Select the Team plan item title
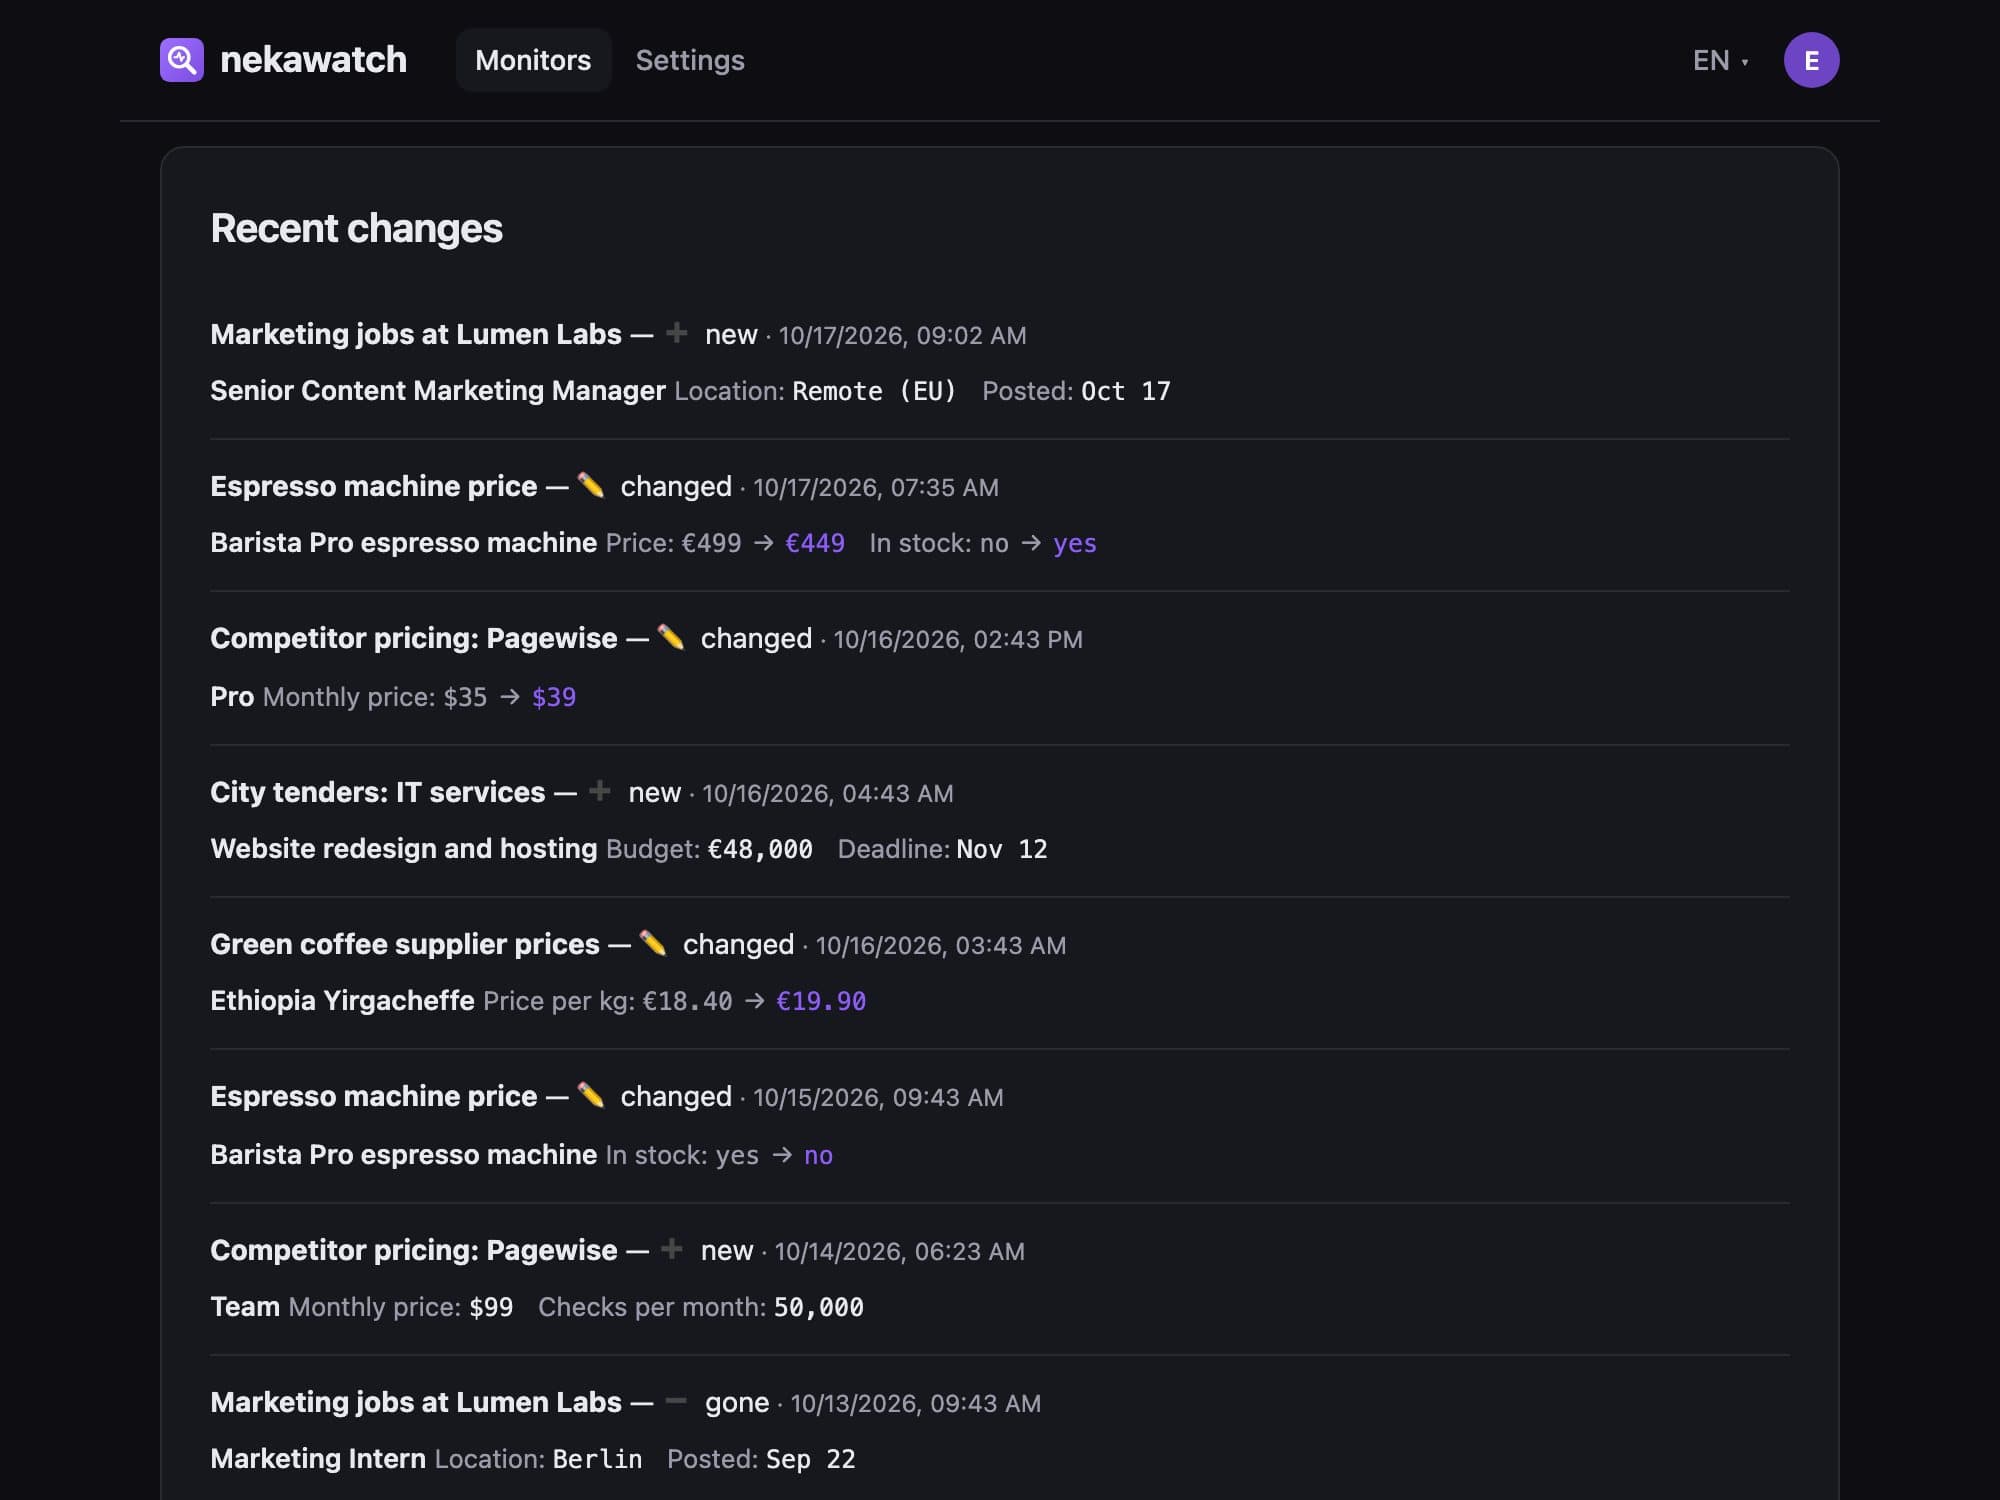Viewport: 2000px width, 1500px height. (245, 1307)
